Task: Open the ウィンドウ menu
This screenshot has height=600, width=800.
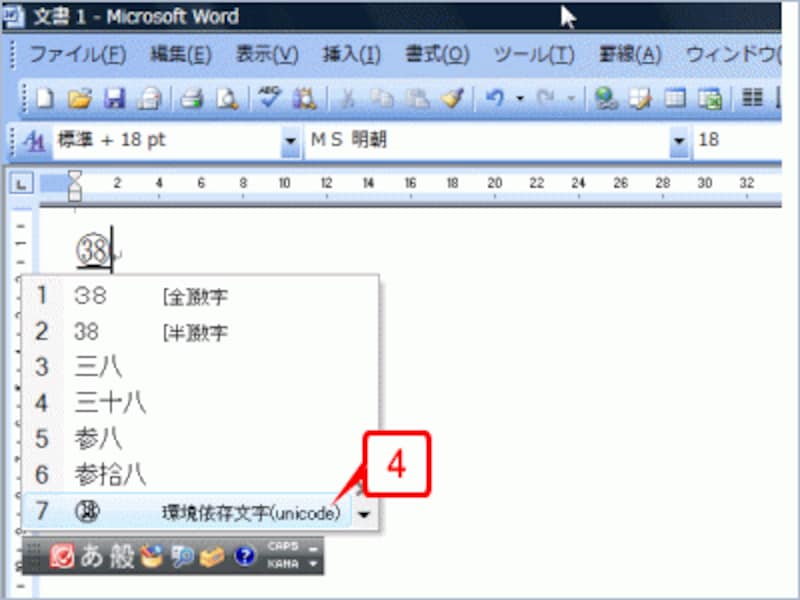Action: [733, 54]
